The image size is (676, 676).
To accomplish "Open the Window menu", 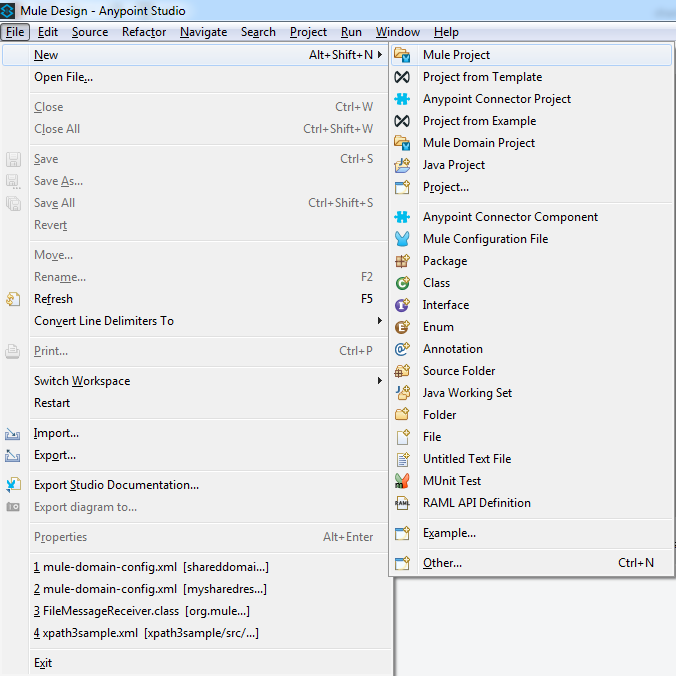I will coord(398,32).
